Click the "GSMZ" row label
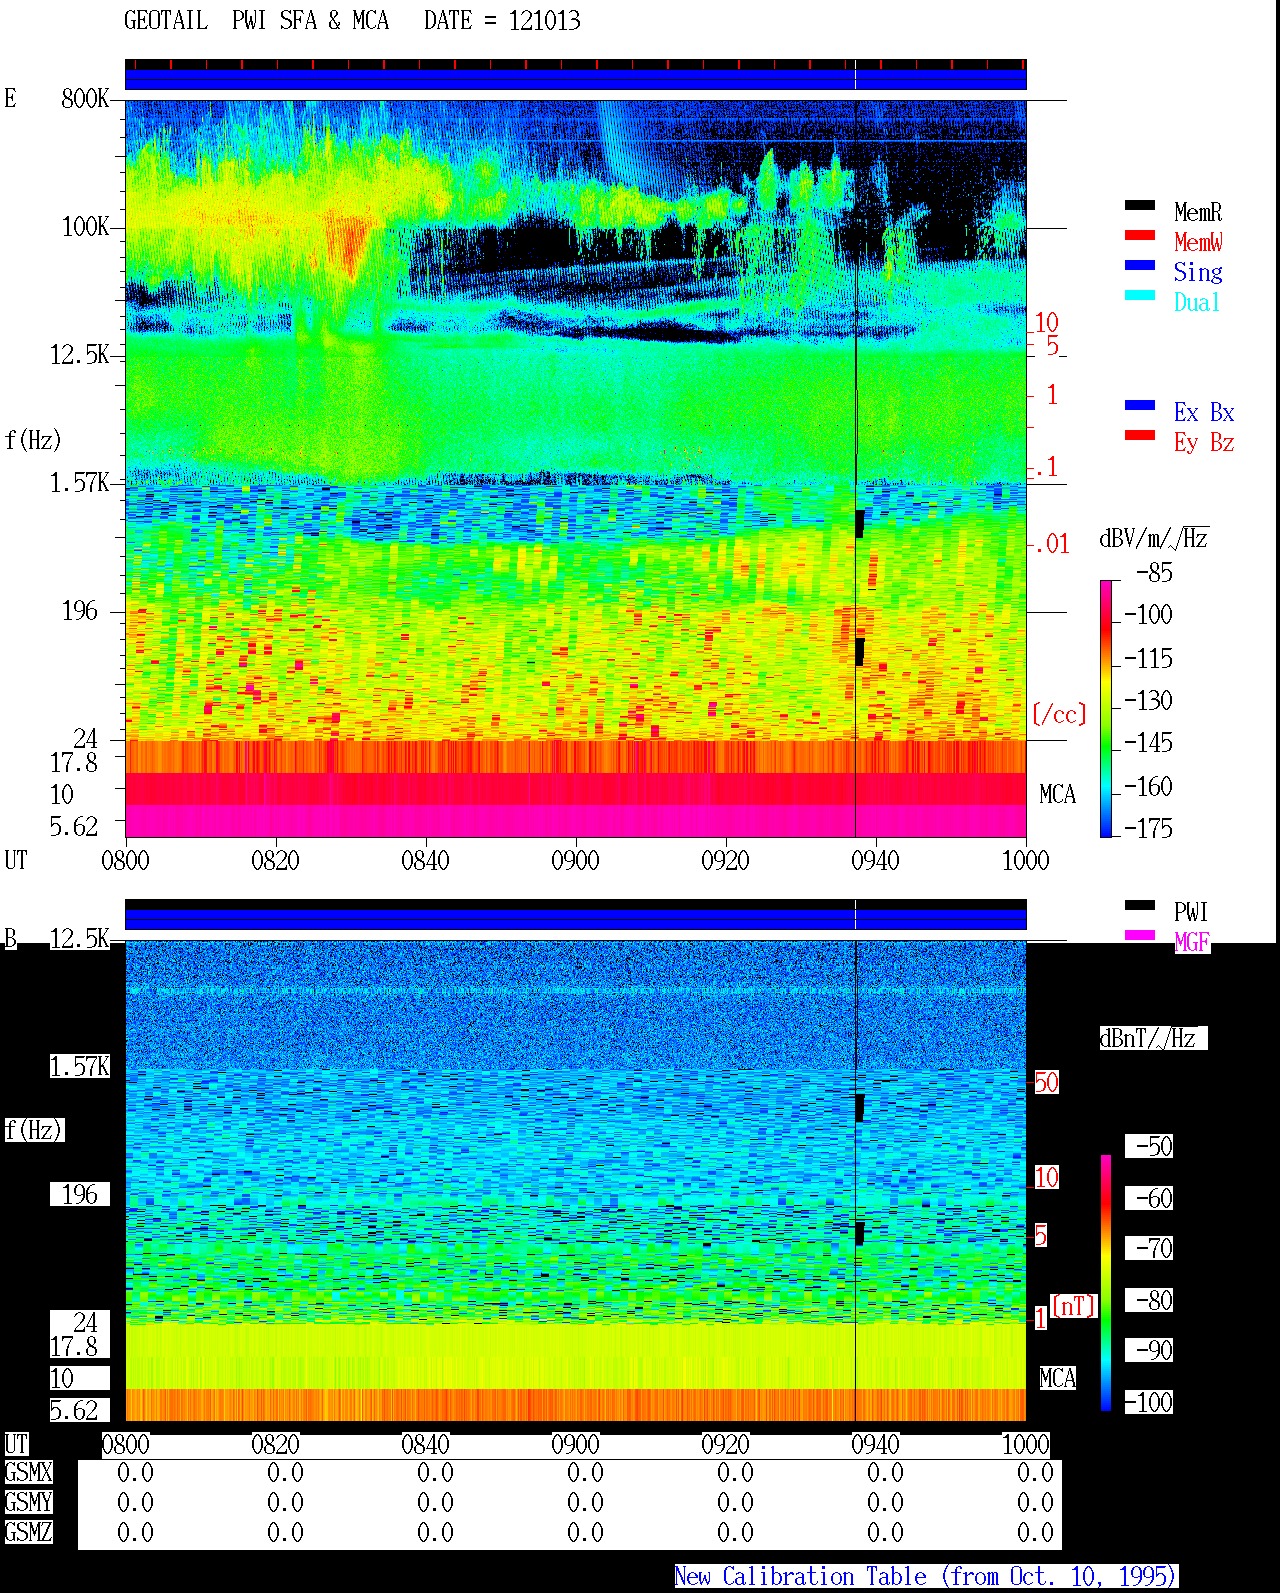The width and height of the screenshot is (1280, 1593). pyautogui.click(x=28, y=1532)
